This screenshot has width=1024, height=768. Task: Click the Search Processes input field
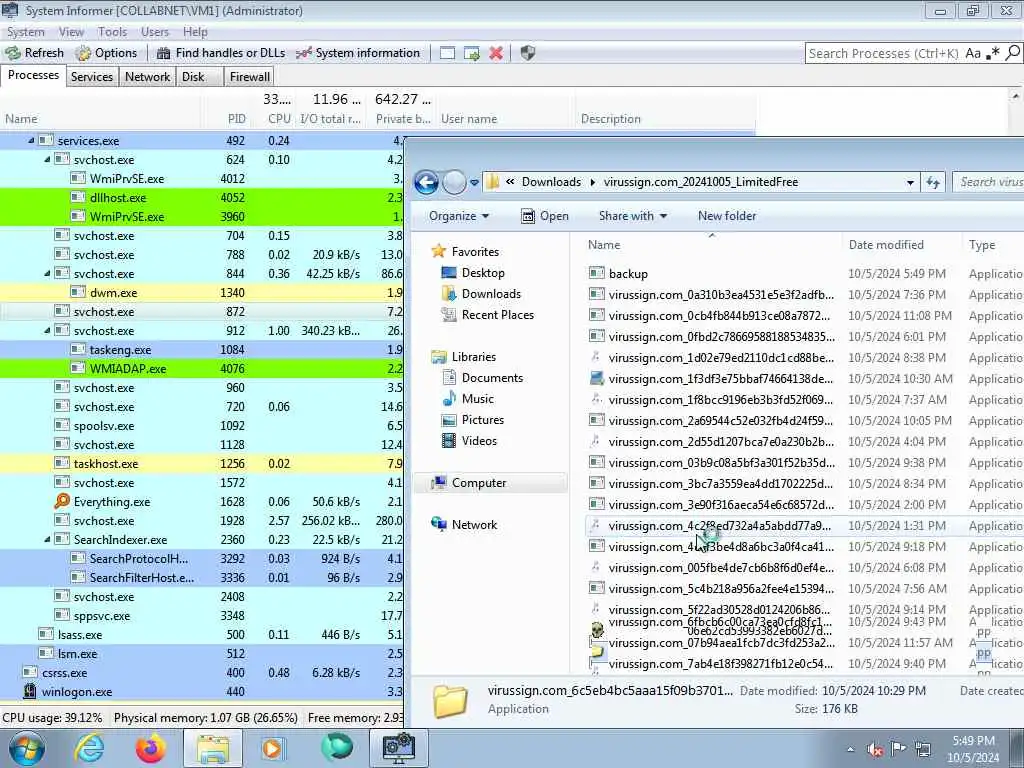point(884,54)
